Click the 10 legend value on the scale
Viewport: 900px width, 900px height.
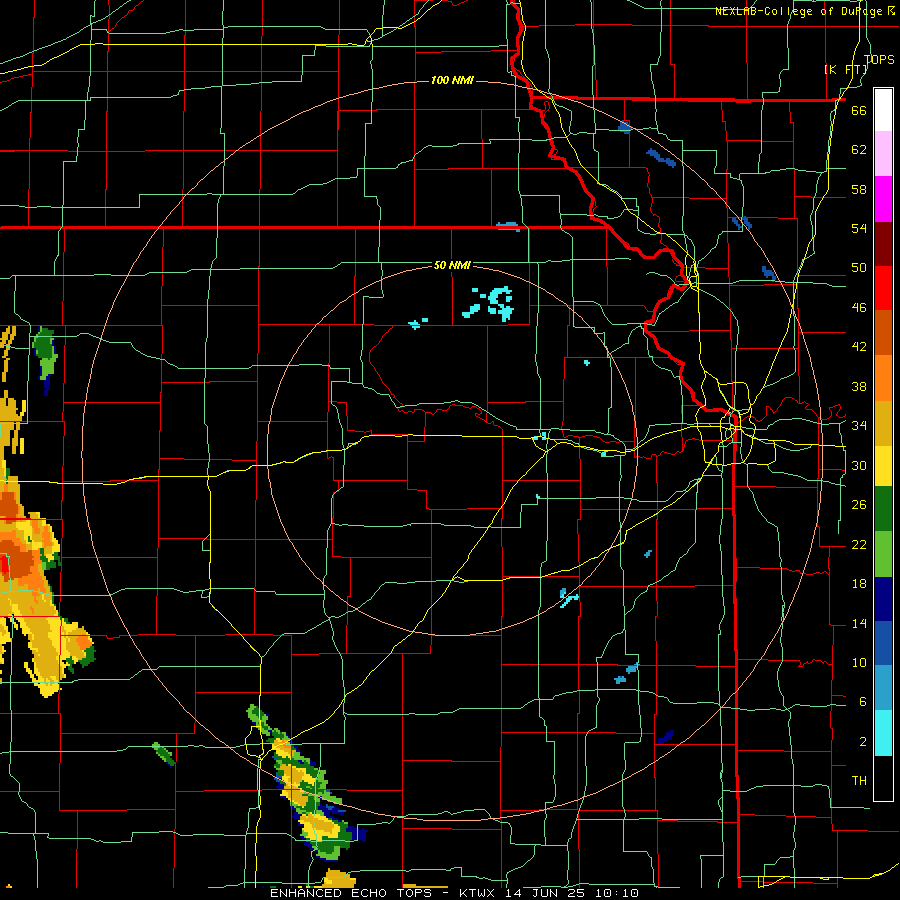tap(859, 663)
